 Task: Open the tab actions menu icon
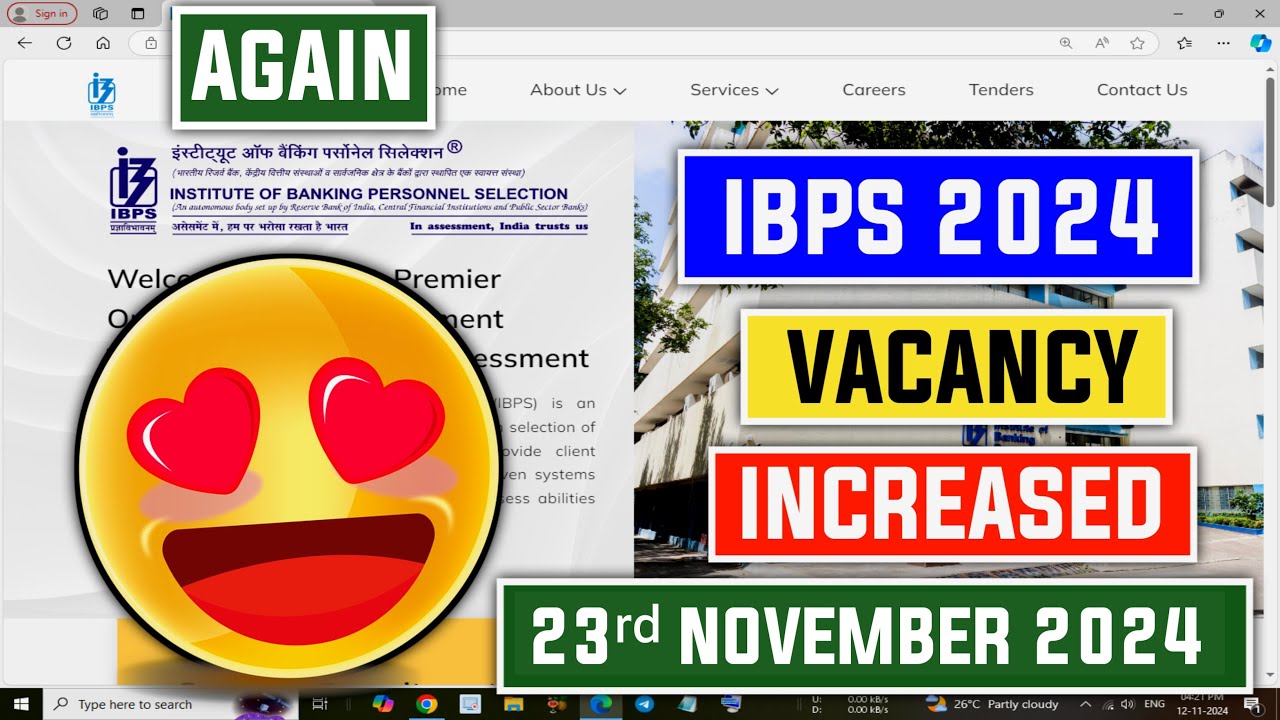(138, 14)
